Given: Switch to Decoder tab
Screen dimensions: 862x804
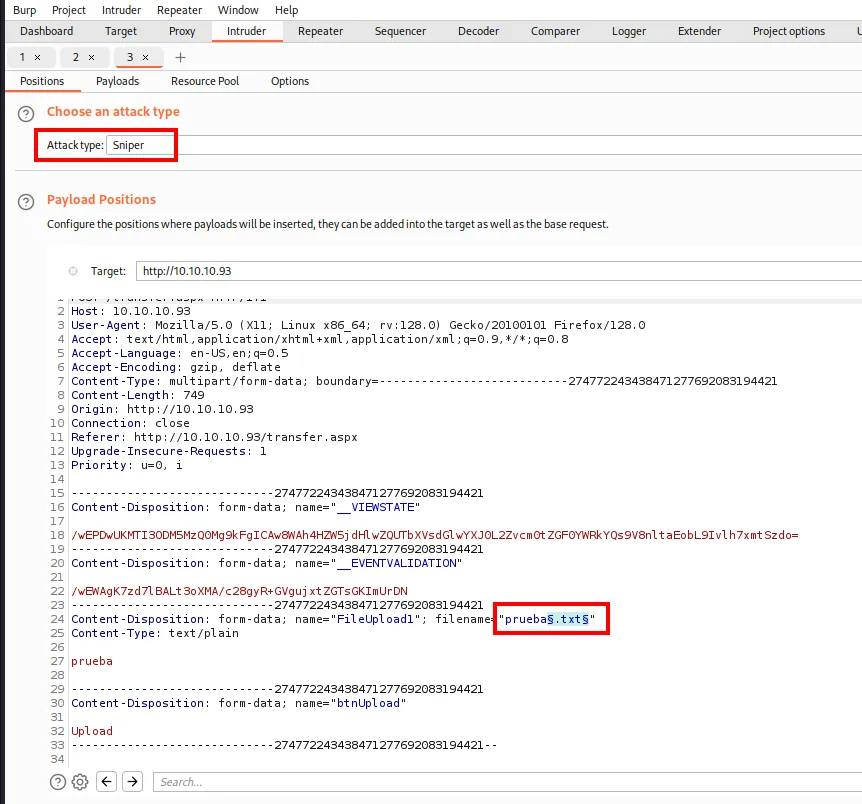Looking at the screenshot, I should 478,31.
